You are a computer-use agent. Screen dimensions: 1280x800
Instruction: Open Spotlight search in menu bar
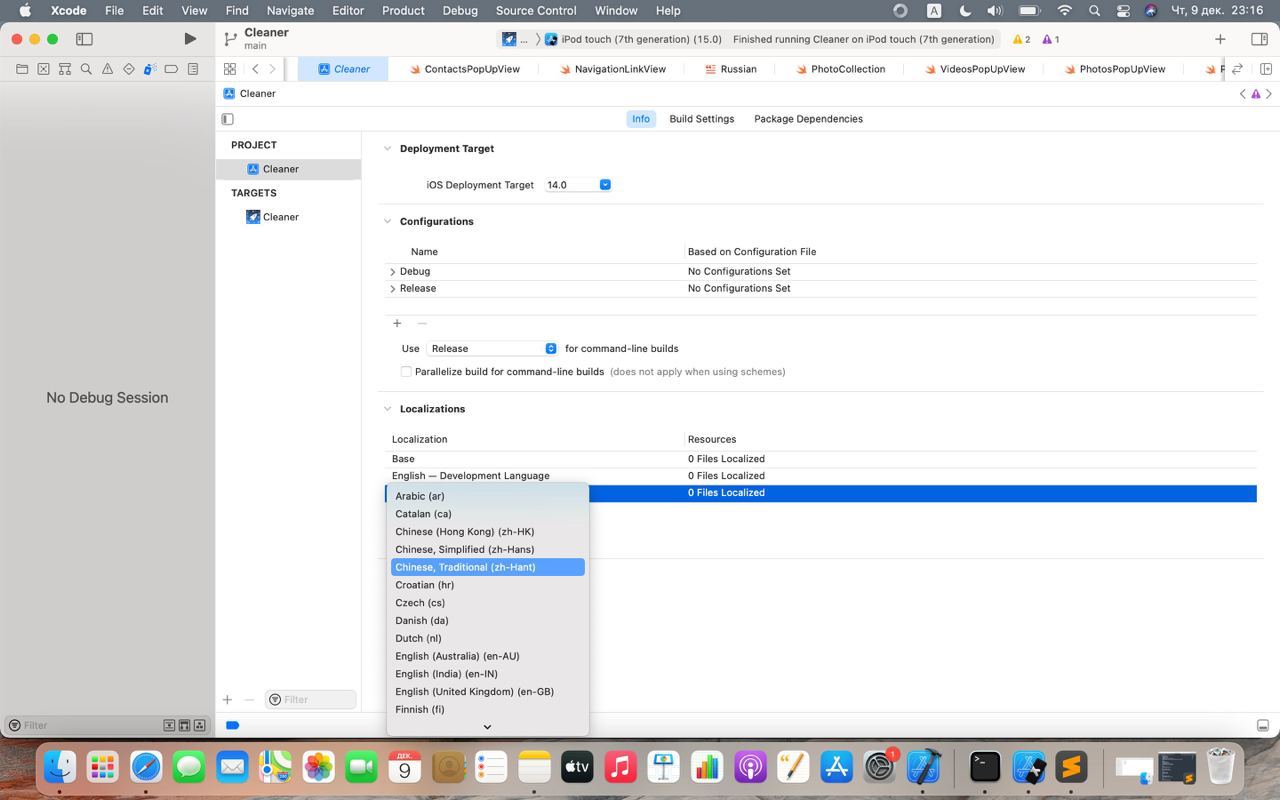[x=1095, y=11]
